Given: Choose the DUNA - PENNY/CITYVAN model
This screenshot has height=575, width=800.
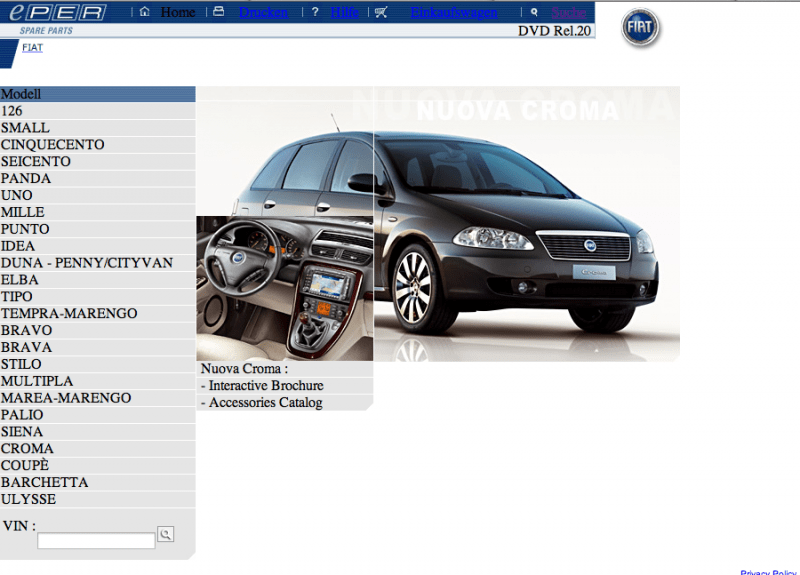Looking at the screenshot, I should 87,263.
